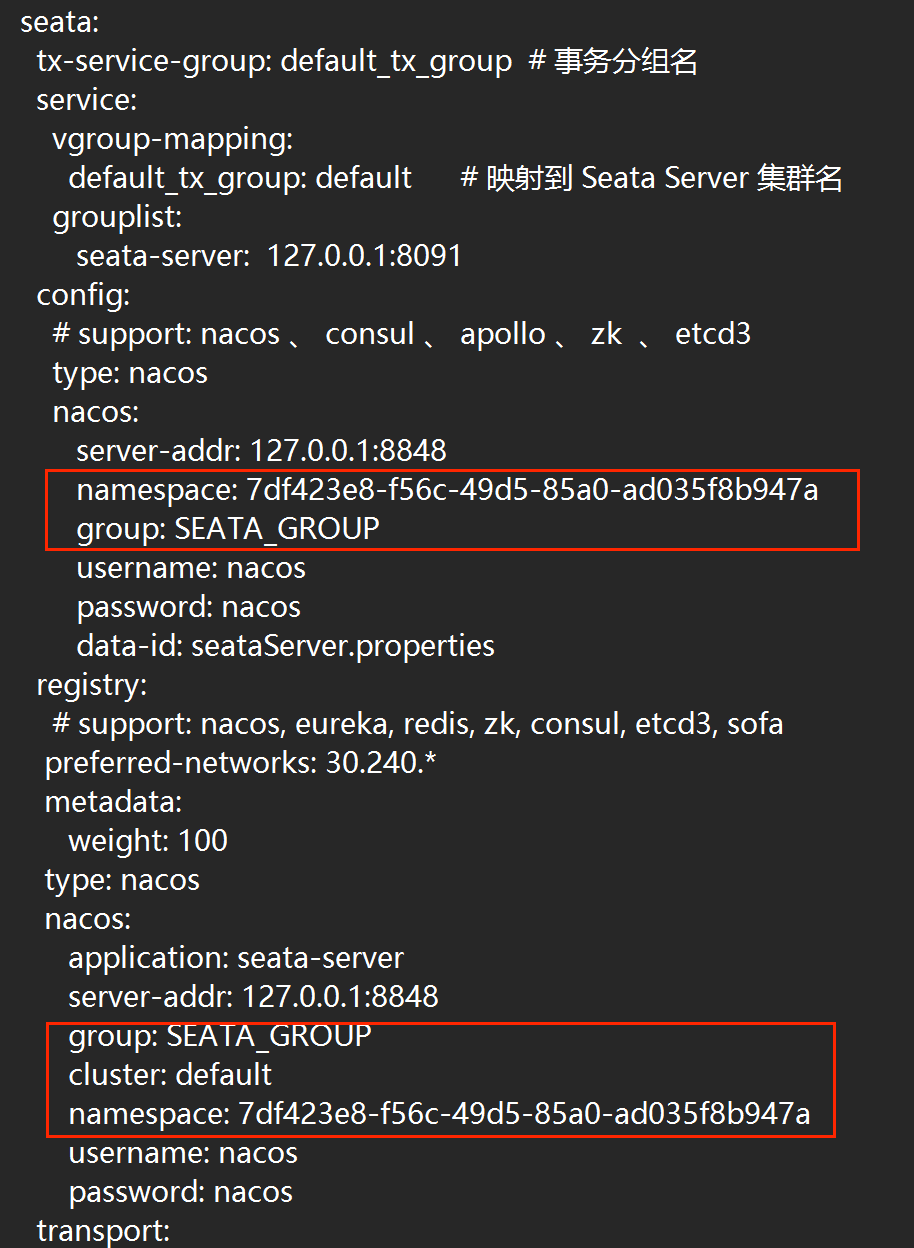This screenshot has width=914, height=1248.
Task: Click the 'metadata:' key
Action: (x=113, y=802)
